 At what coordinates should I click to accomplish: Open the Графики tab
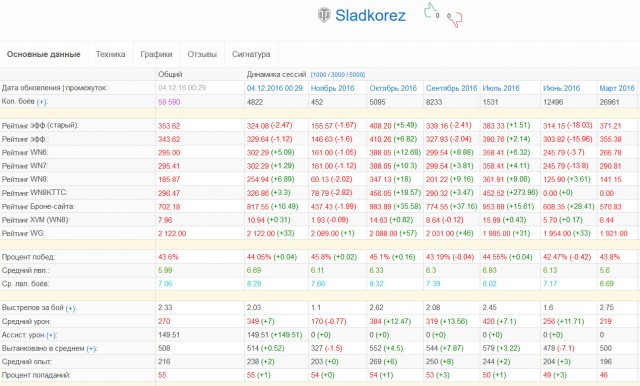coord(156,54)
